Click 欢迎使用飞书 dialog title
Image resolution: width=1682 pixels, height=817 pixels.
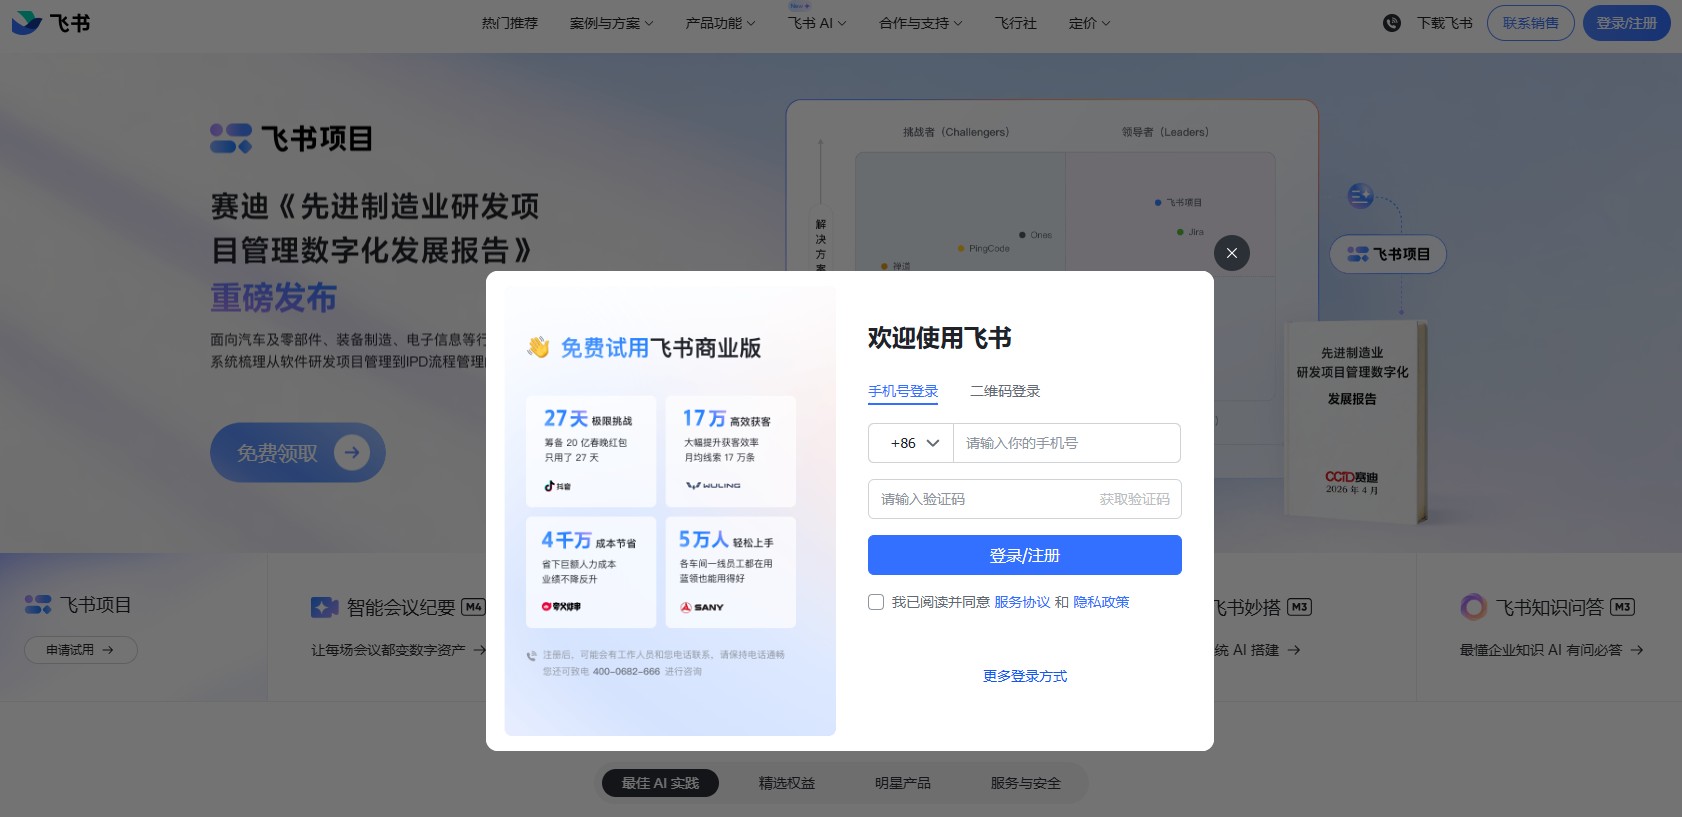pyautogui.click(x=939, y=338)
